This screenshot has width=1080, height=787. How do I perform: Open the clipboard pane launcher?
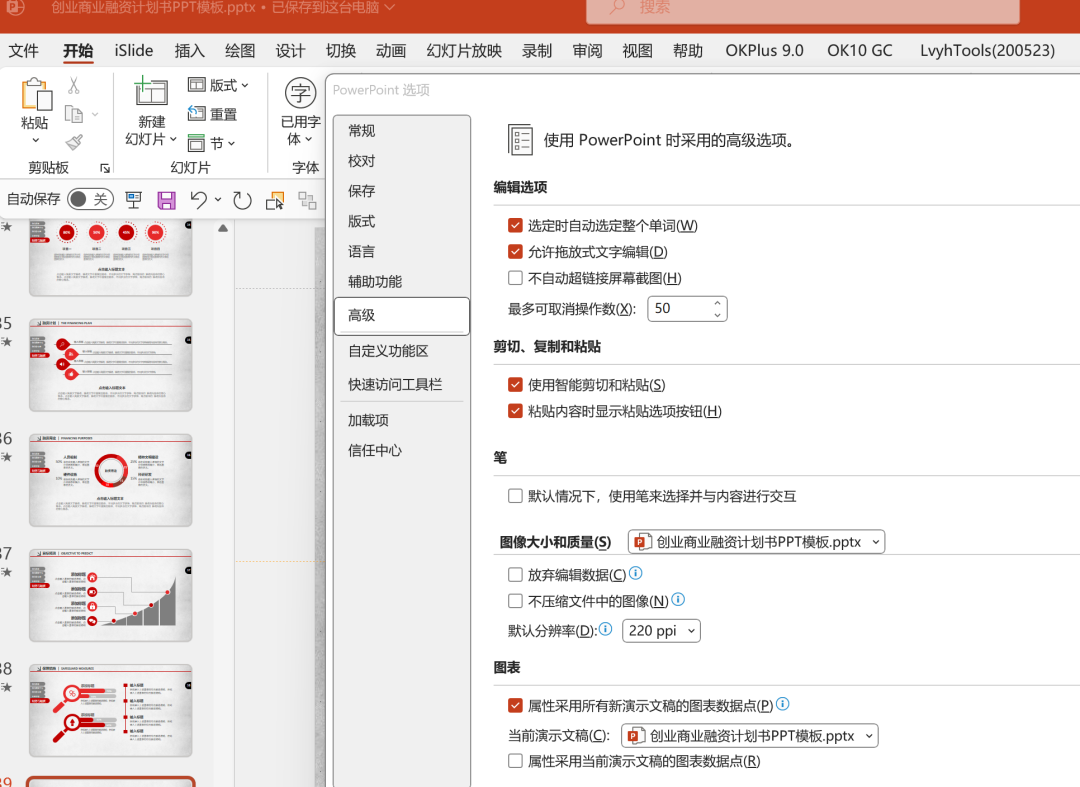click(x=105, y=168)
